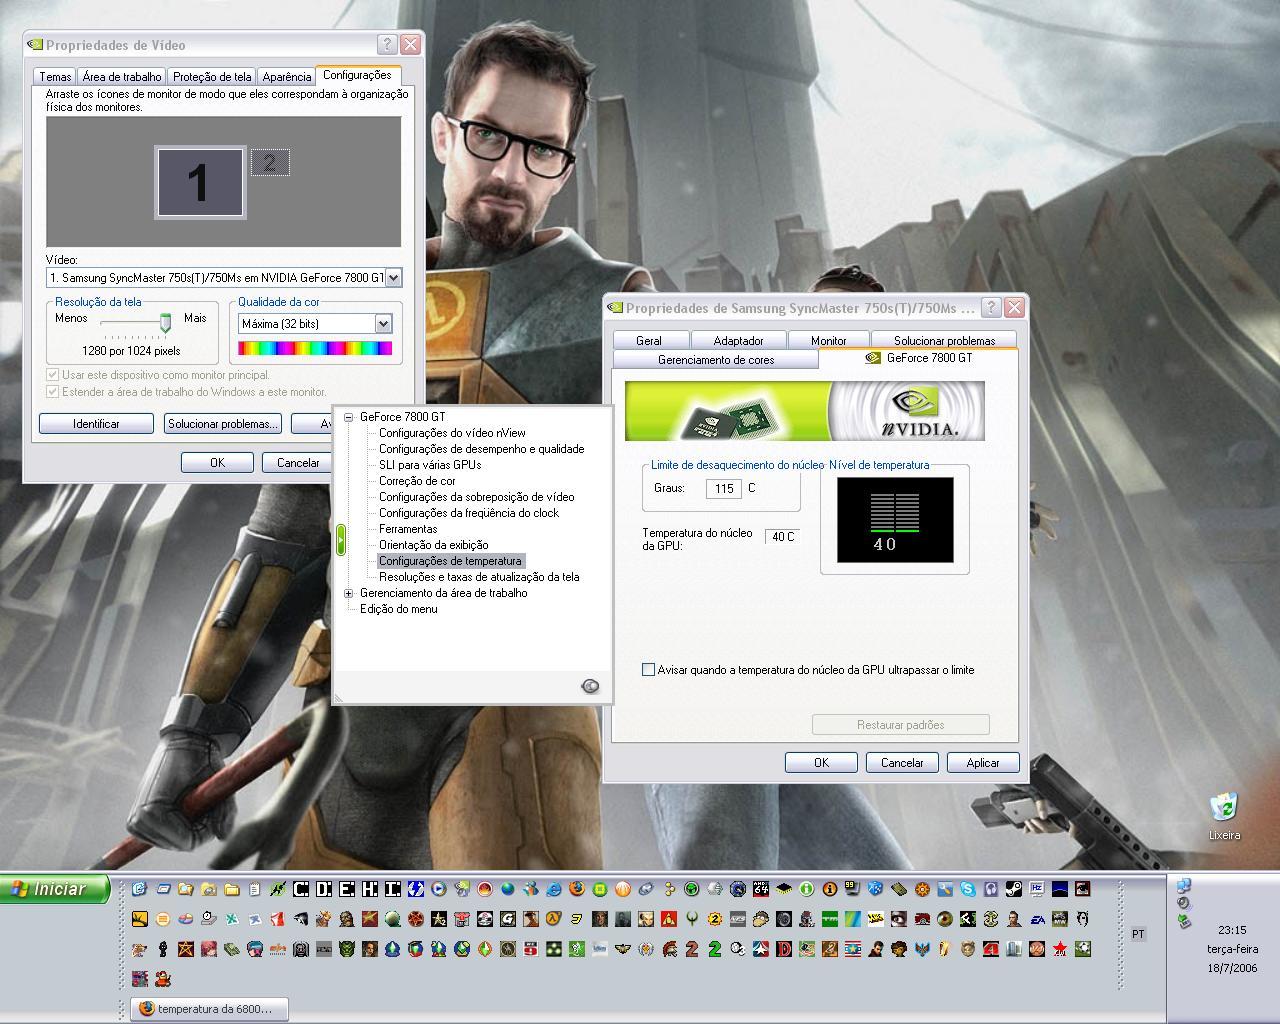1280x1024 pixels.
Task: Open the Vídeo monitor dropdown
Action: coord(393,278)
